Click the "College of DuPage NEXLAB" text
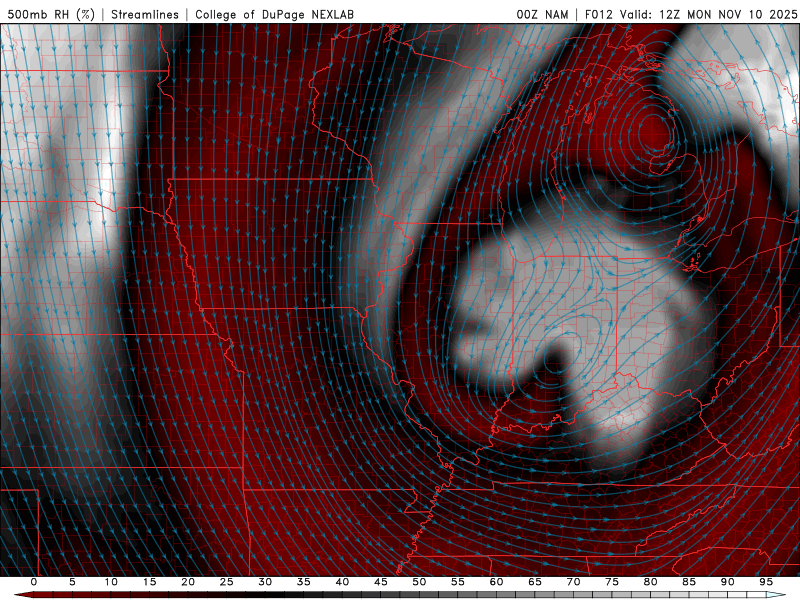The image size is (800, 600). pyautogui.click(x=274, y=14)
